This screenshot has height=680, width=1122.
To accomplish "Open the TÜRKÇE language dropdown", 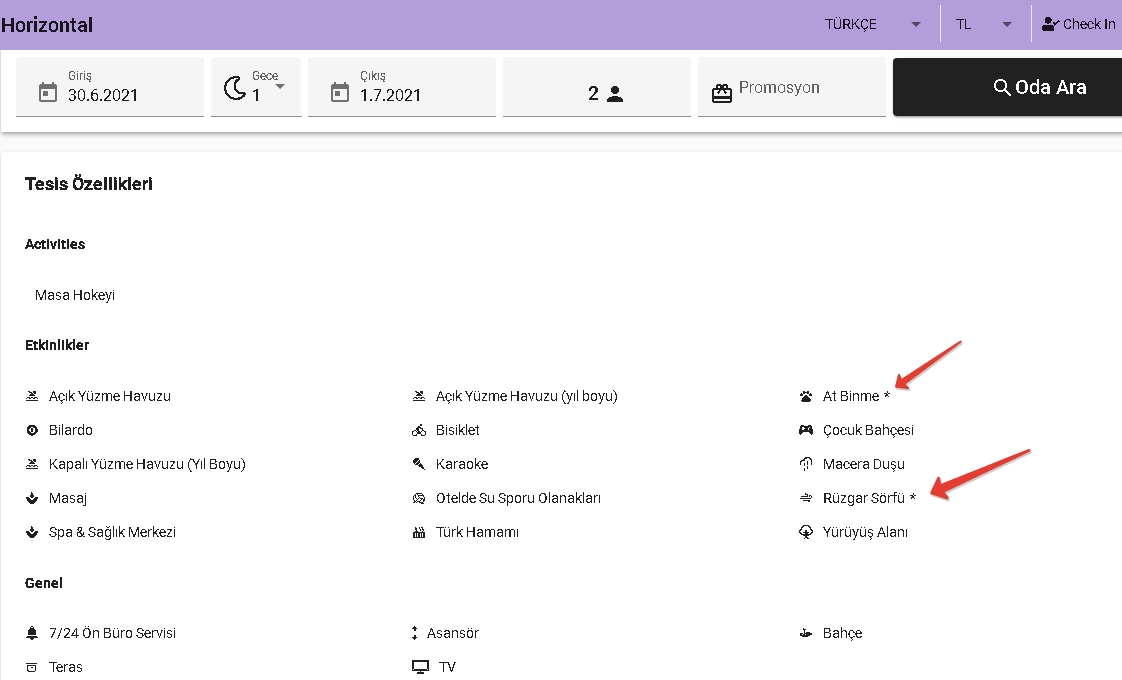I will 871,24.
